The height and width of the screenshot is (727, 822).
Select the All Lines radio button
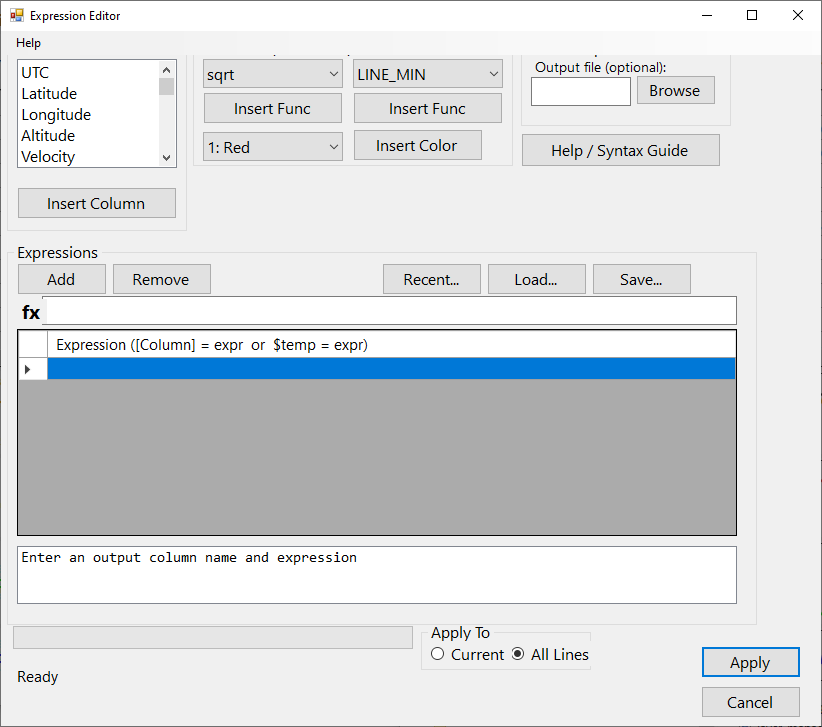click(x=518, y=654)
